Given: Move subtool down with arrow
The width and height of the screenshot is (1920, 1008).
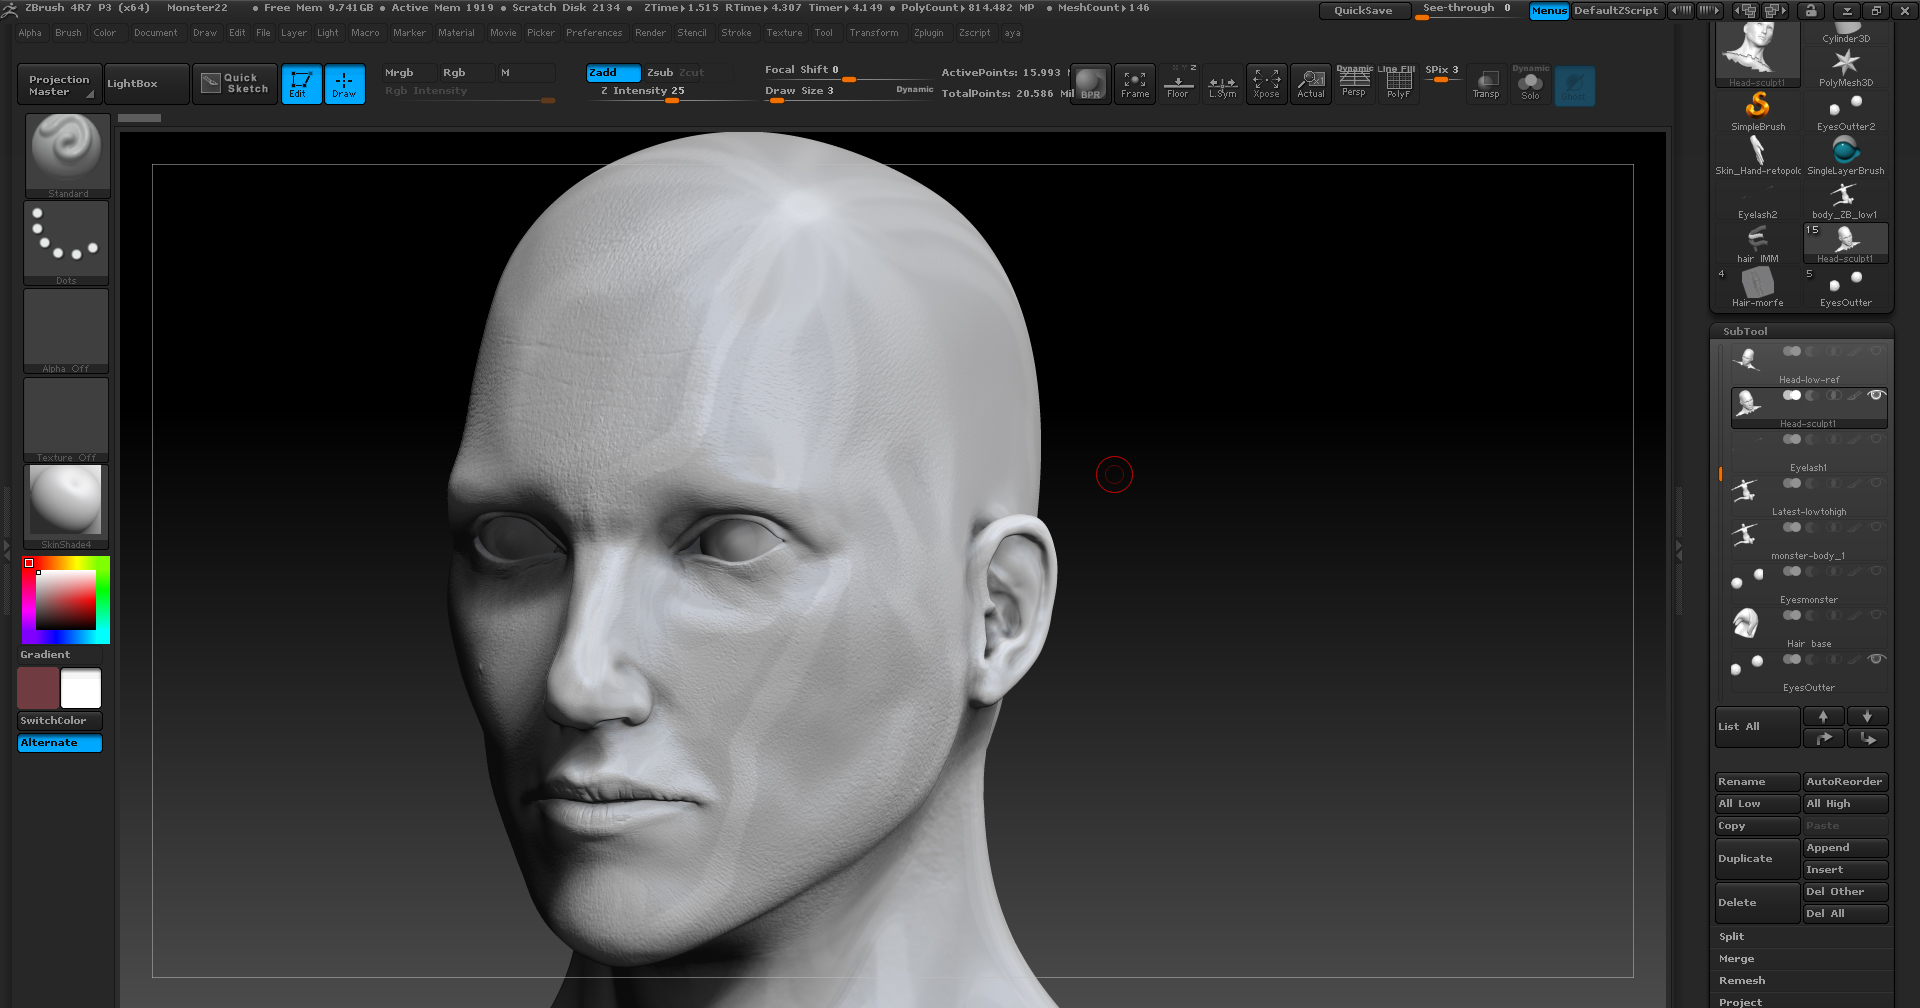Looking at the screenshot, I should pyautogui.click(x=1867, y=716).
